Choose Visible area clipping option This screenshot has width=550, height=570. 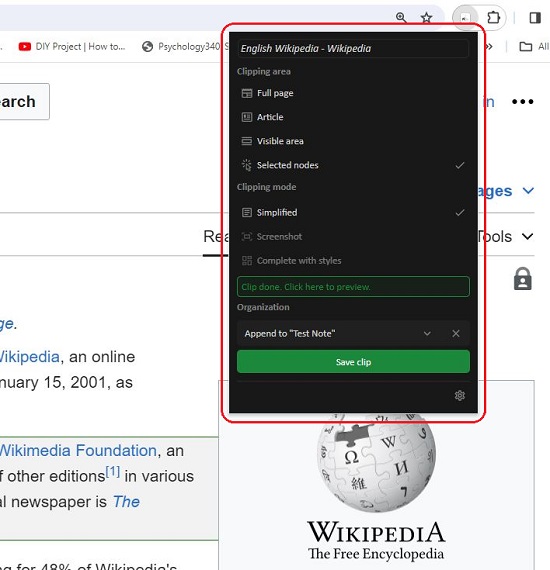pos(353,141)
